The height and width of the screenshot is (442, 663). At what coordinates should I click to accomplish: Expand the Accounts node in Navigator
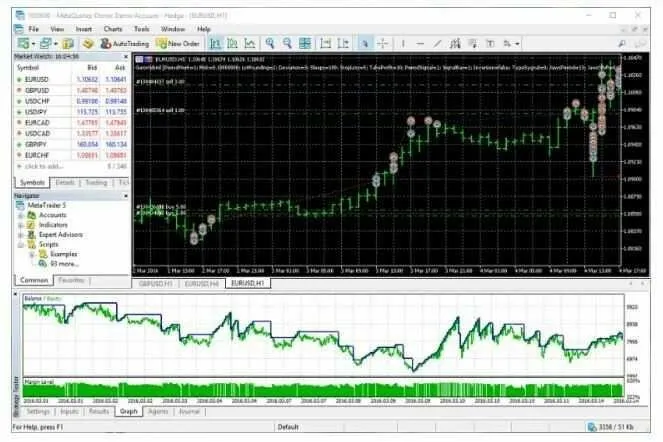click(20, 215)
